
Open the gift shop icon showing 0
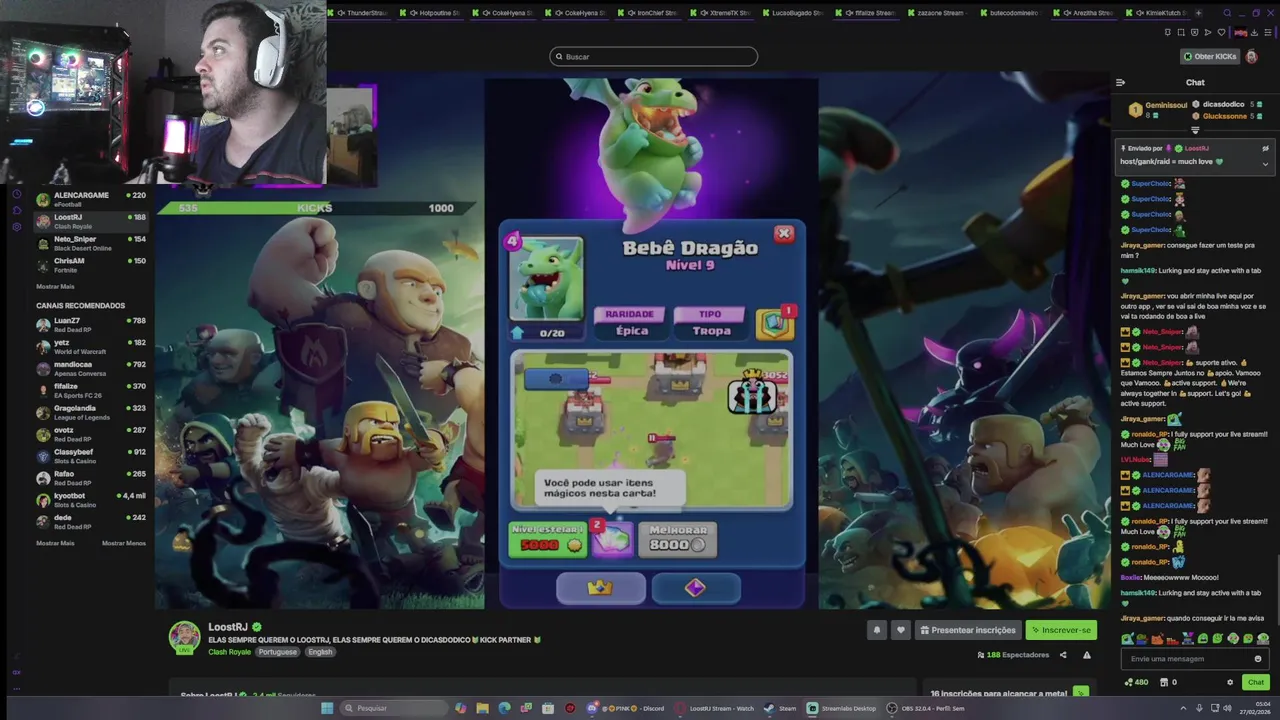(1167, 682)
